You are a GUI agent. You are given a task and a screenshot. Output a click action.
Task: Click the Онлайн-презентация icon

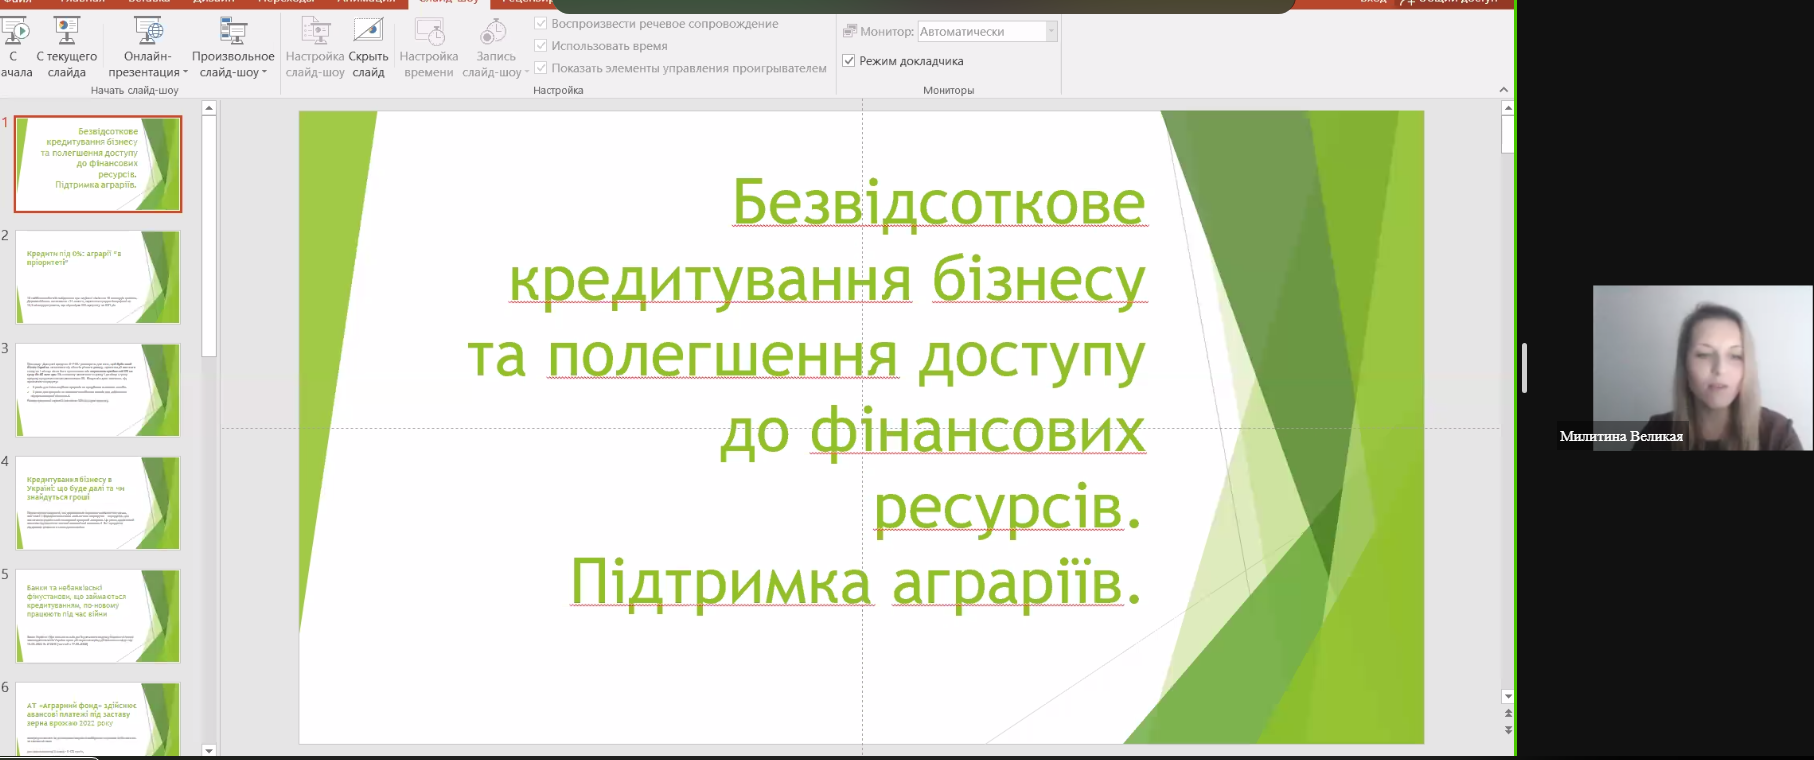tap(148, 32)
